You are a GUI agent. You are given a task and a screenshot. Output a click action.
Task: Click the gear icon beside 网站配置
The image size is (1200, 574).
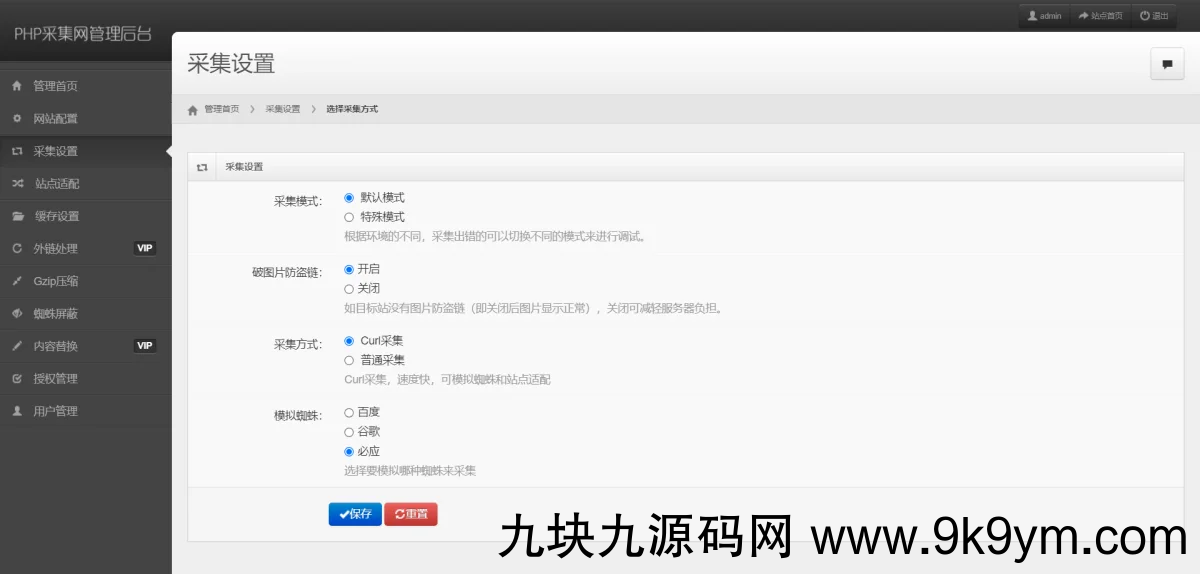click(17, 119)
